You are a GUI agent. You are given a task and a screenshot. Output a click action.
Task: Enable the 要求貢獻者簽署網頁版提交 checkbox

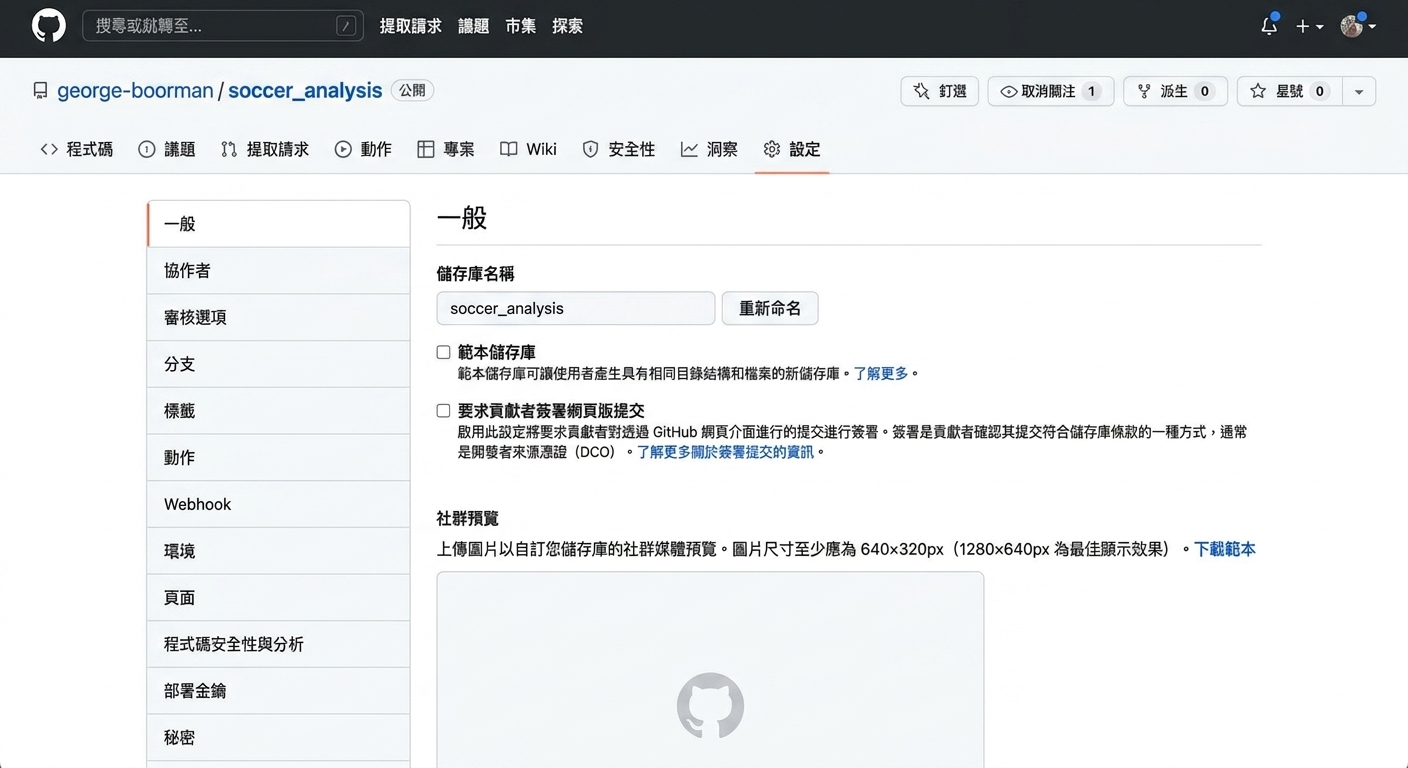[x=443, y=410]
